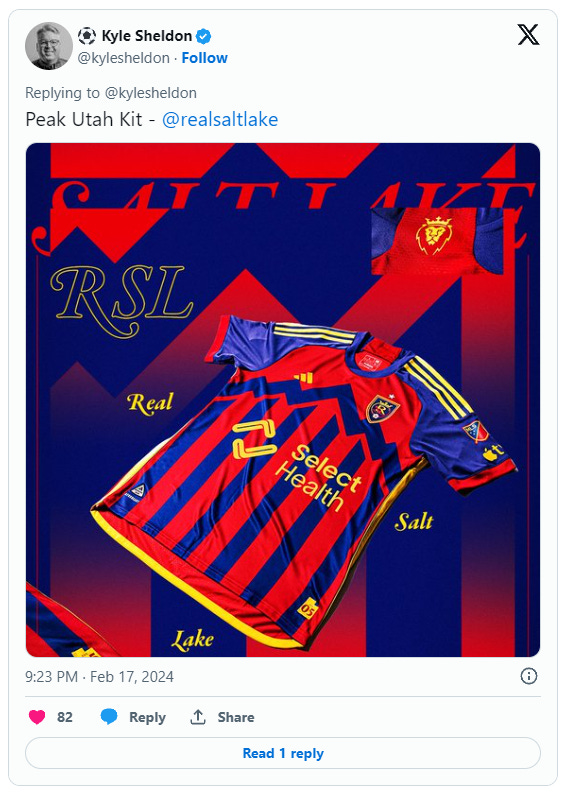This screenshot has height=797, width=566.
Task: Like the tweet with heart icon
Action: [37, 717]
